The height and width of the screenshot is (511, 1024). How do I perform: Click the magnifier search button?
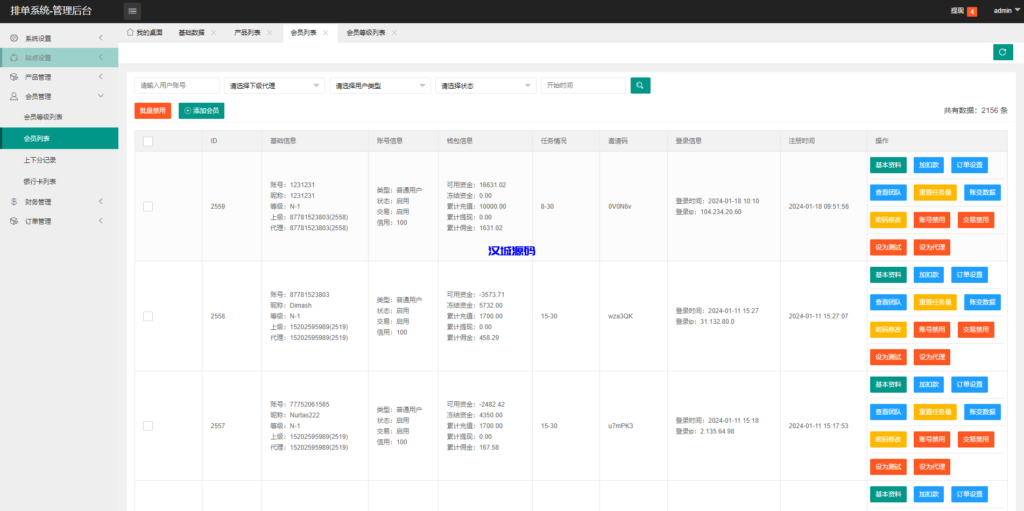point(640,86)
